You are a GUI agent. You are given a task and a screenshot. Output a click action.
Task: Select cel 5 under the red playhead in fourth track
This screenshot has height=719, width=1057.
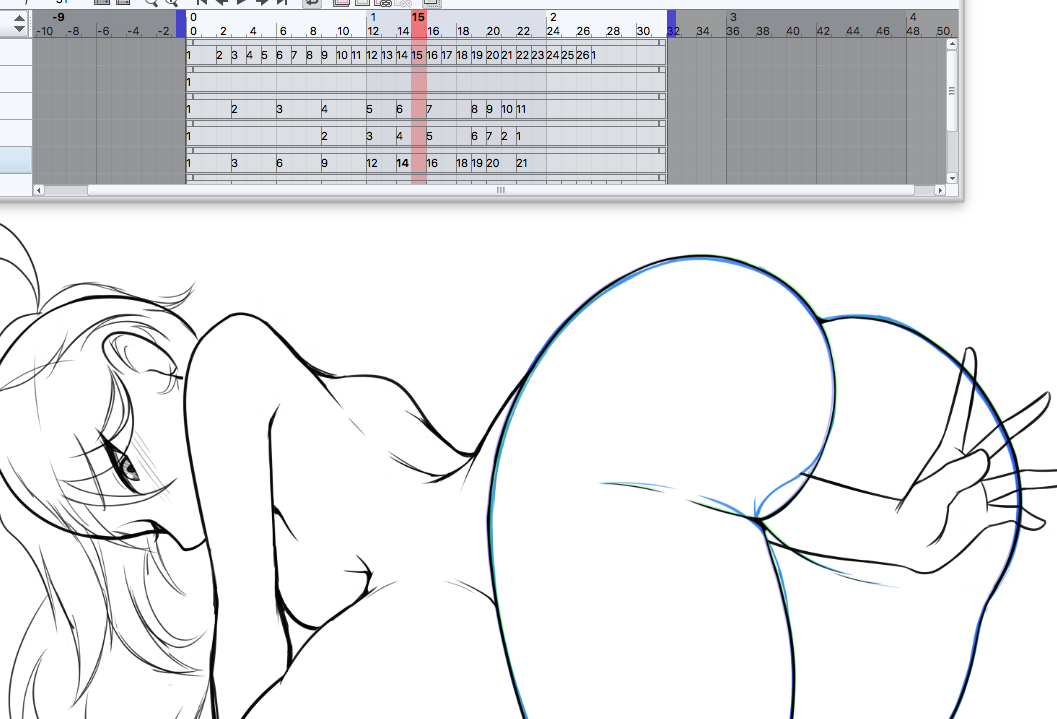(x=429, y=136)
